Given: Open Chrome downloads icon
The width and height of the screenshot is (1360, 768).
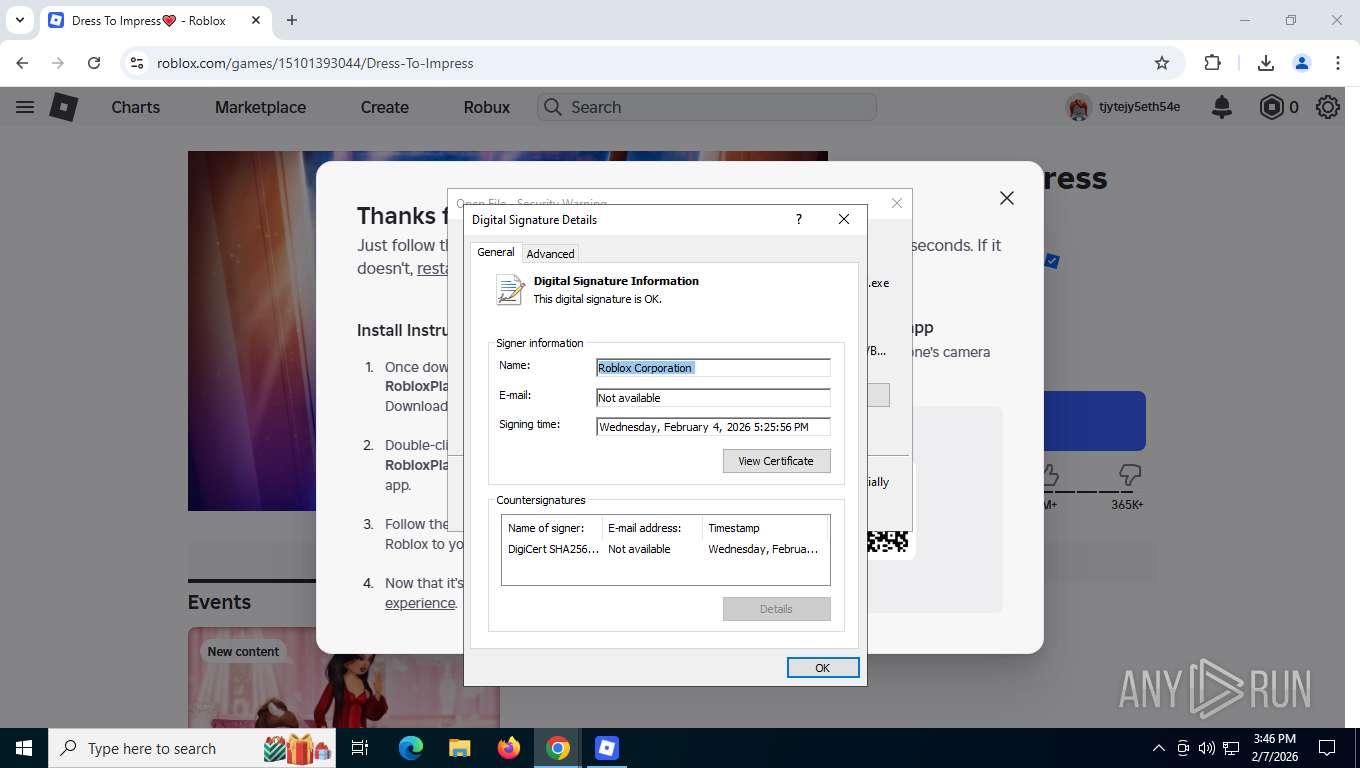Looking at the screenshot, I should coord(1266,63).
